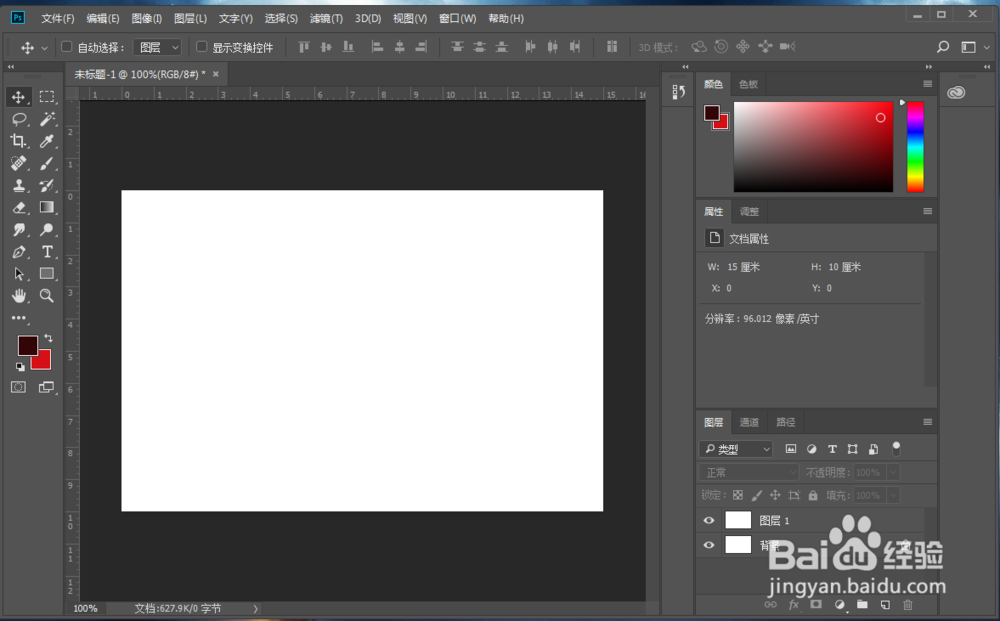Image resolution: width=1000 pixels, height=621 pixels.
Task: Create a new layer
Action: coord(885,604)
